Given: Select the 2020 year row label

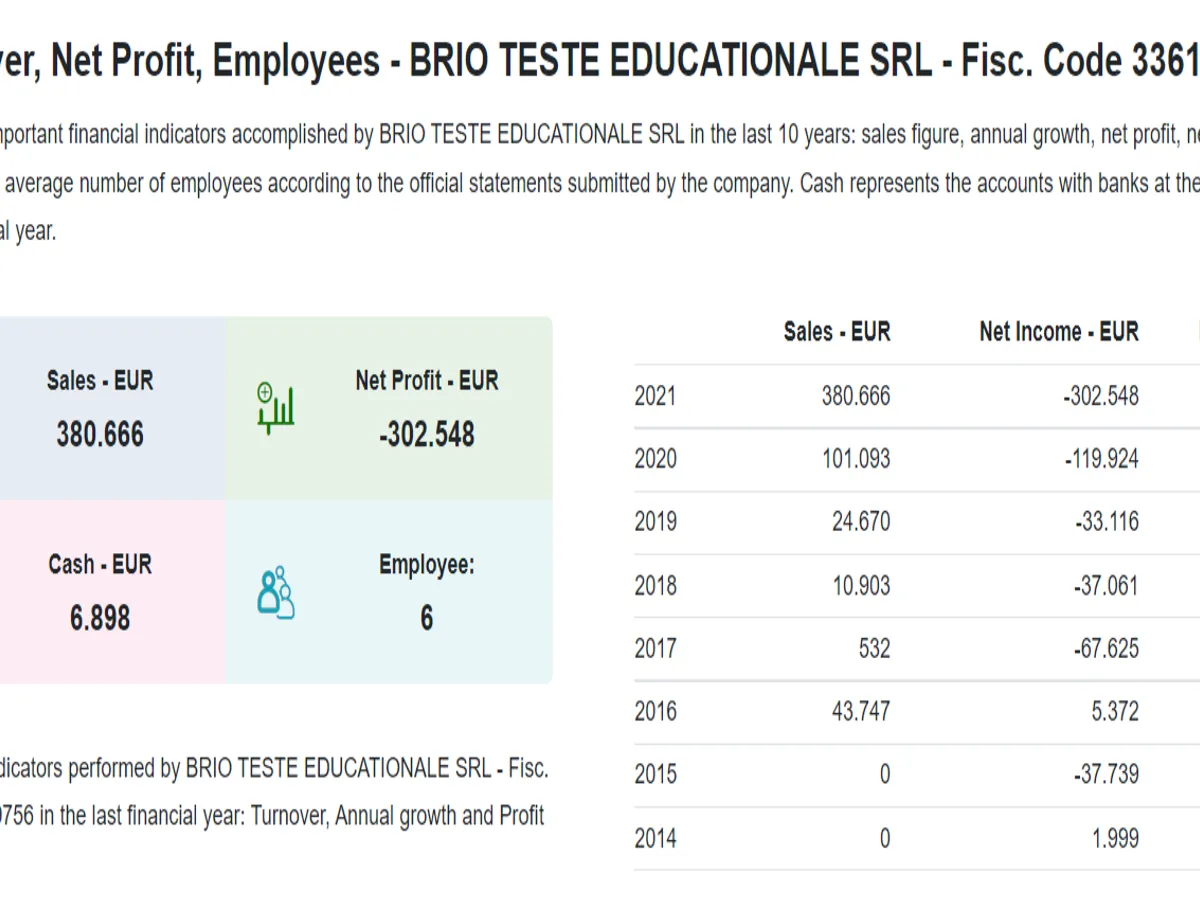Looking at the screenshot, I should [x=655, y=460].
